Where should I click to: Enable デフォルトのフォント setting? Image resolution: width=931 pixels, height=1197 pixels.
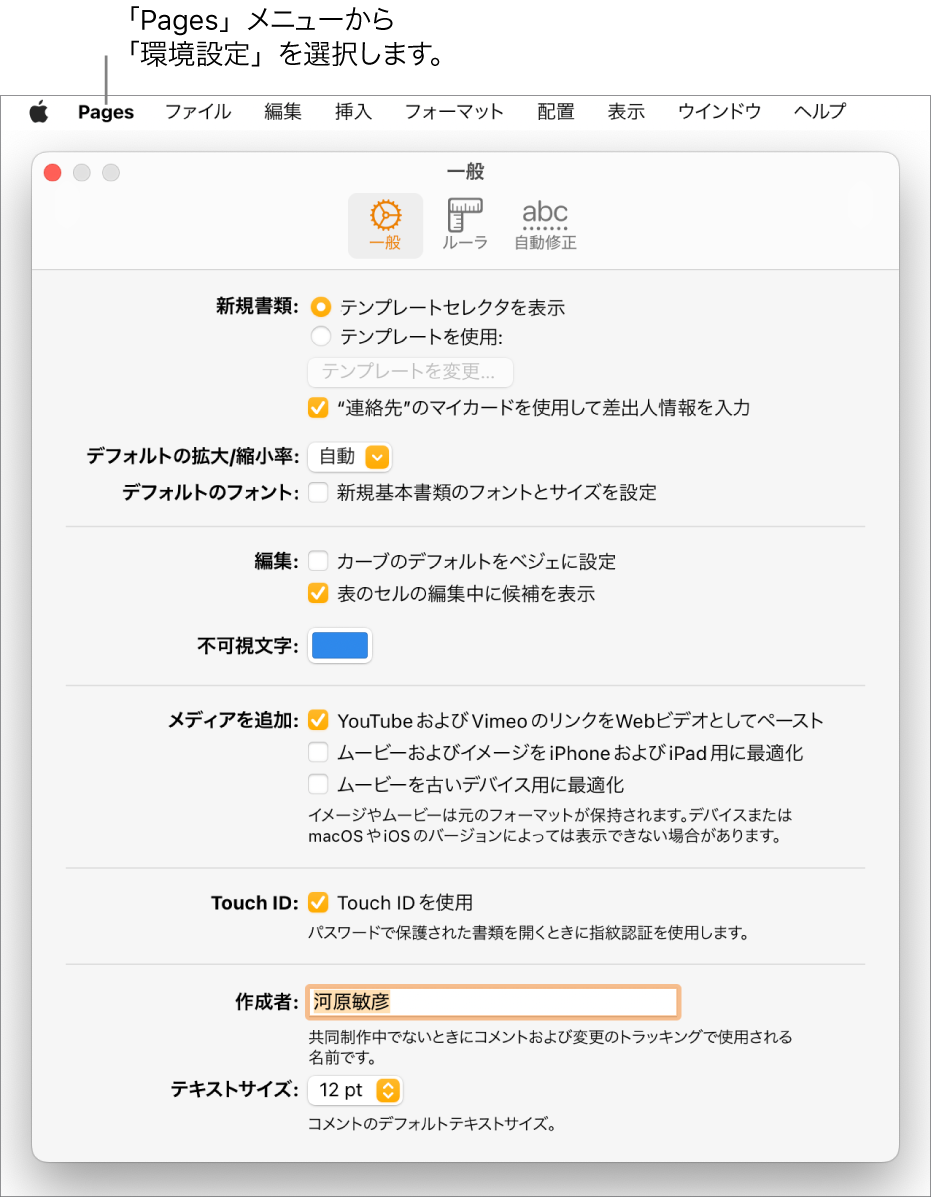[x=317, y=493]
